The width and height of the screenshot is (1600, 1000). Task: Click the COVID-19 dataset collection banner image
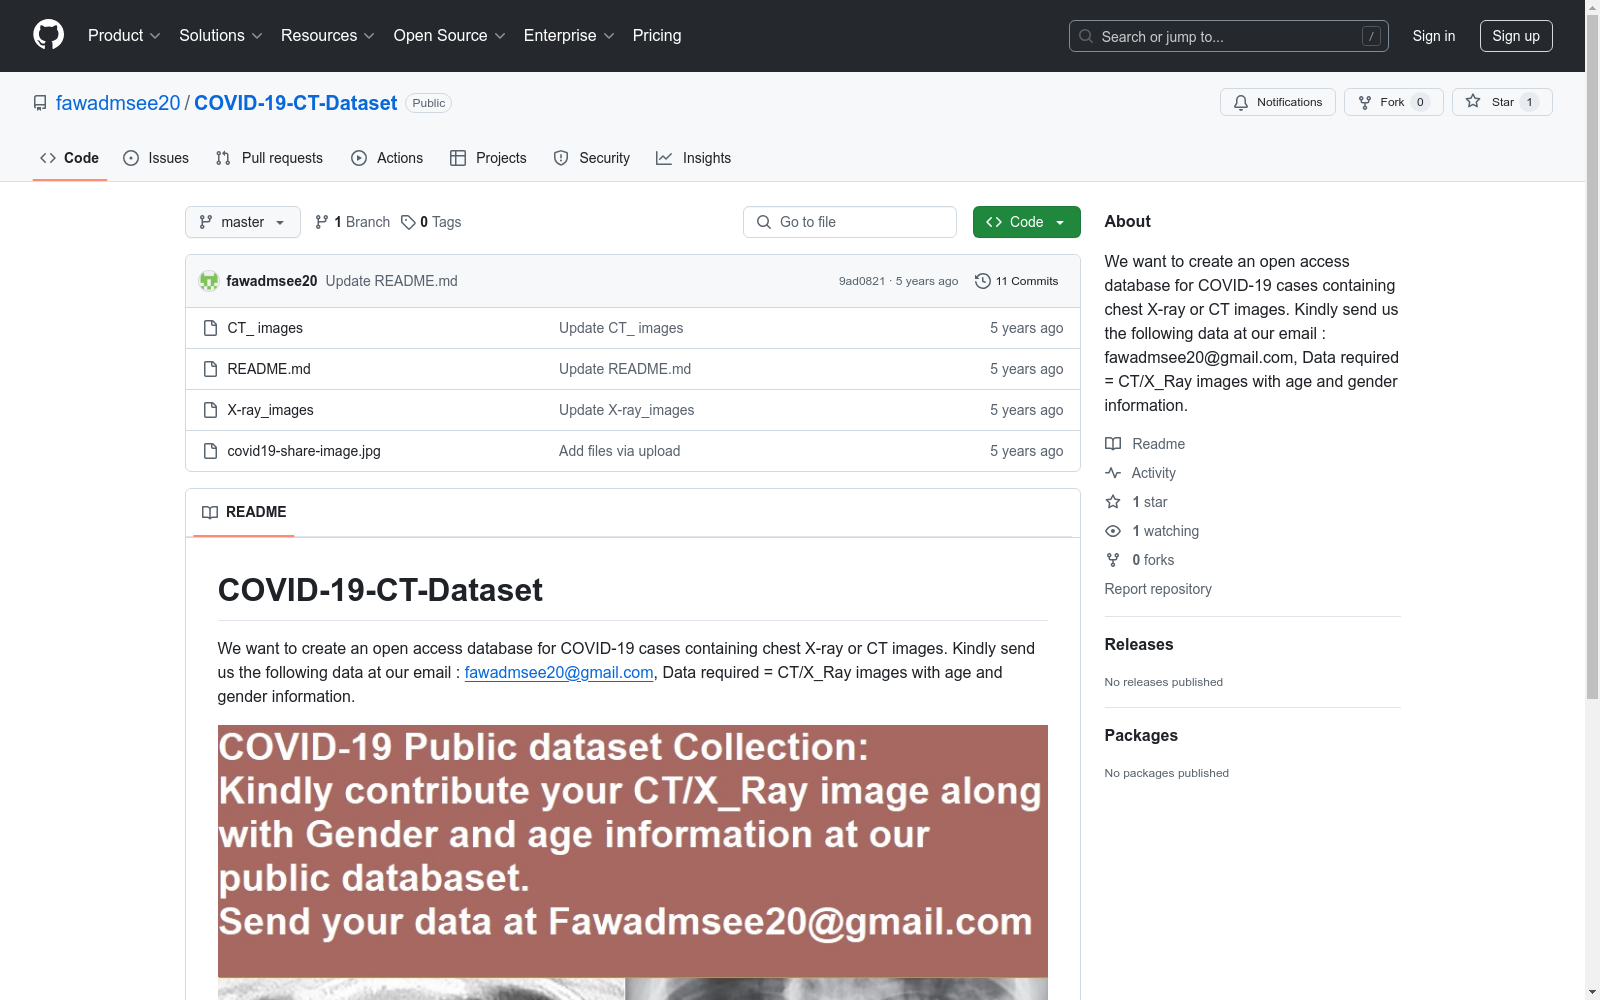[633, 862]
